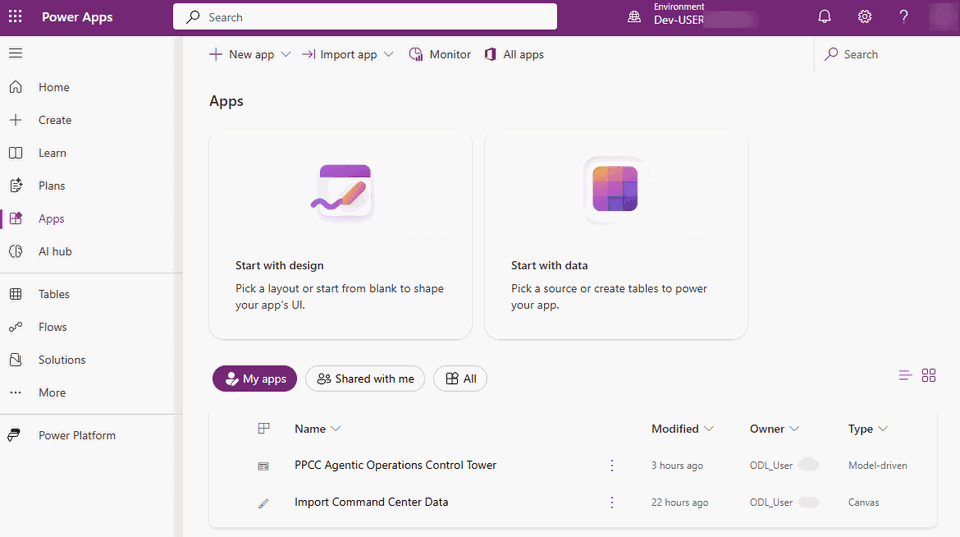Click Import app button

339,54
